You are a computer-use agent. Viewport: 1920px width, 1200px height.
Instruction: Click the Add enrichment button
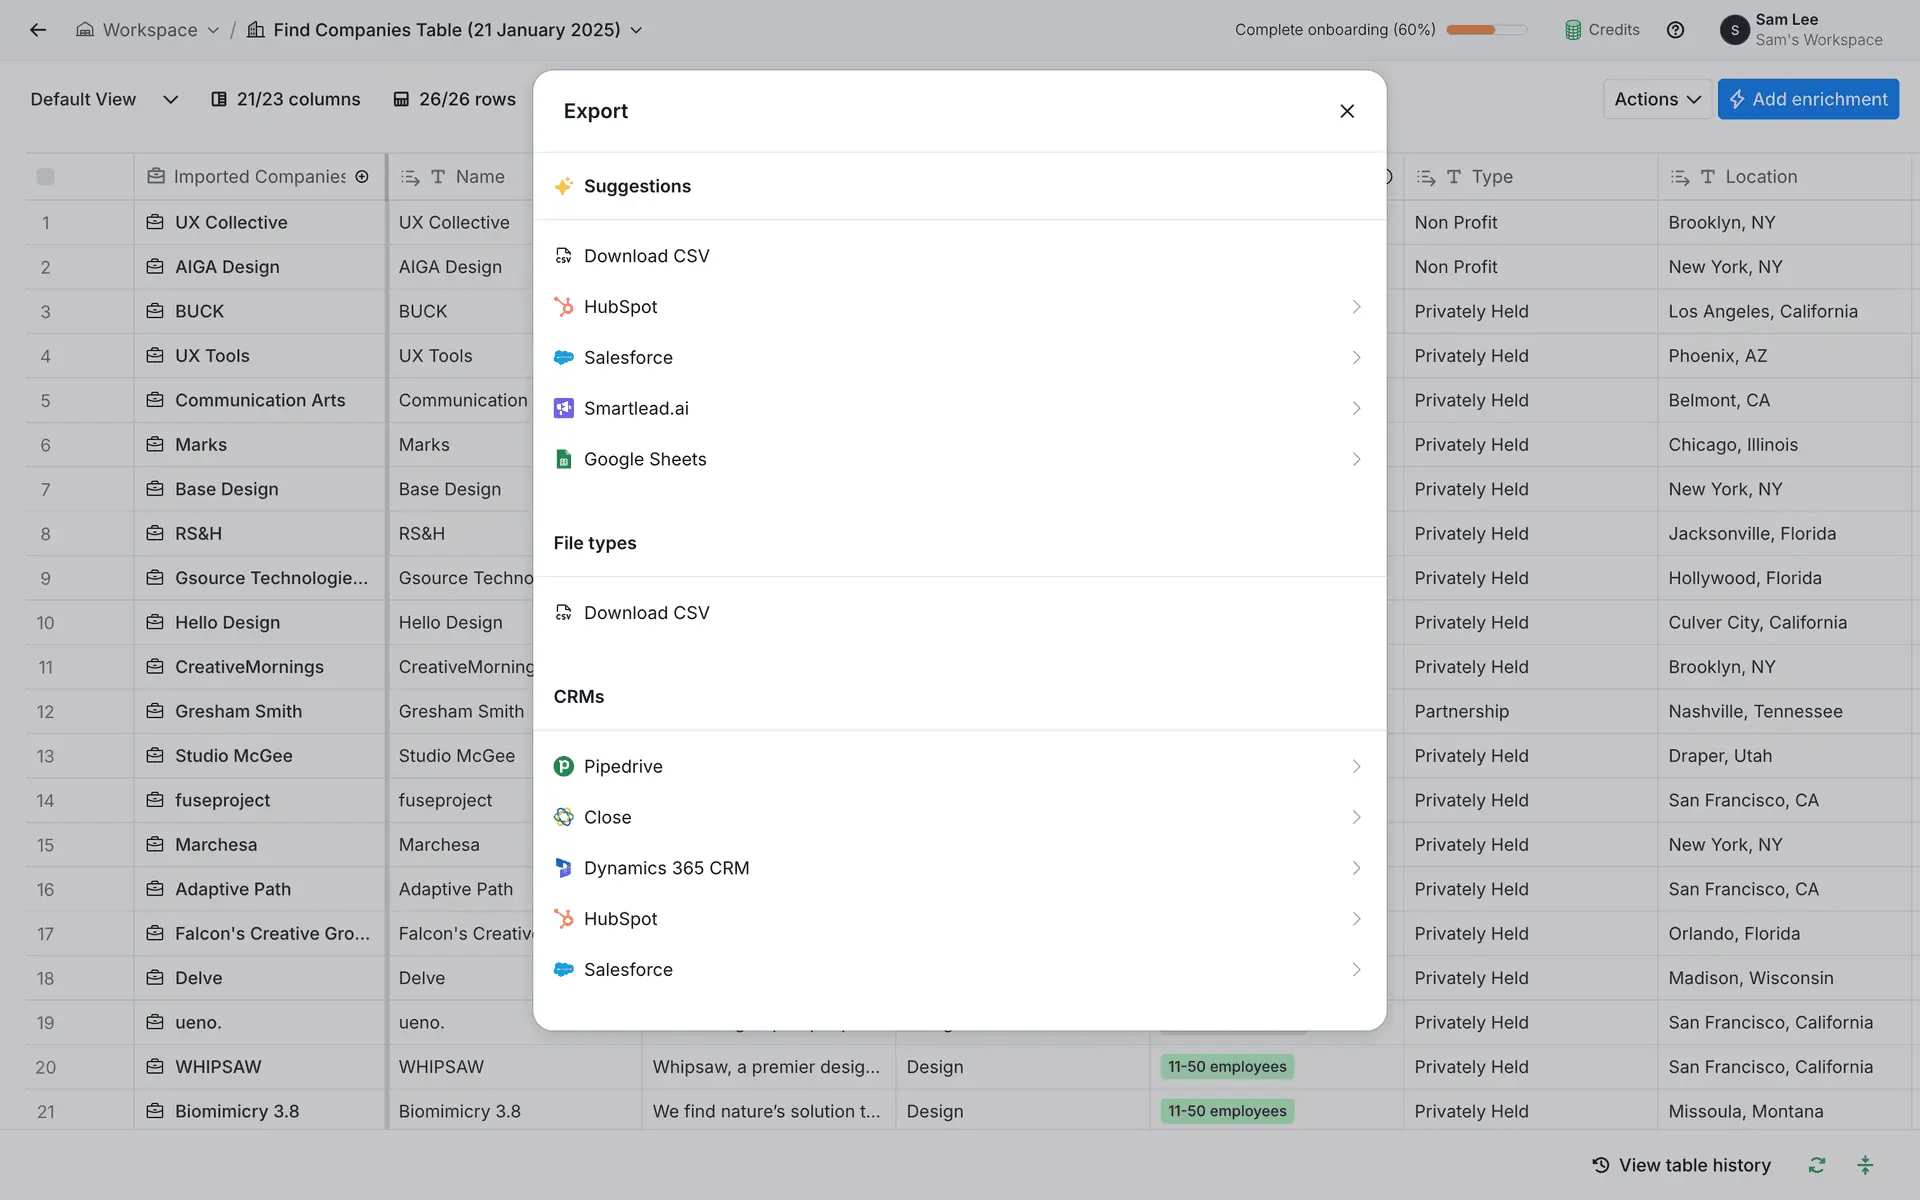(x=1808, y=99)
